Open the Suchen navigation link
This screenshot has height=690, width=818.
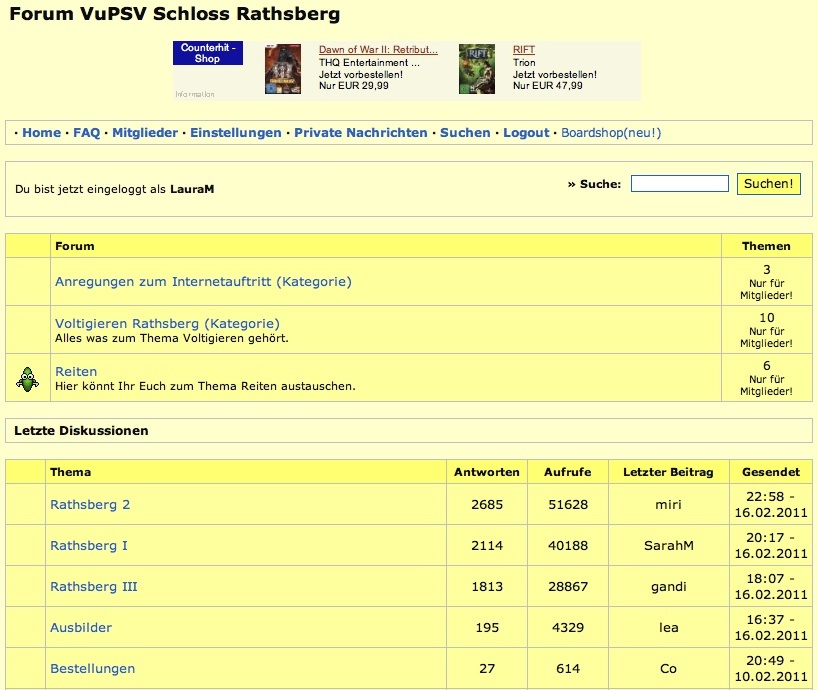click(x=465, y=132)
